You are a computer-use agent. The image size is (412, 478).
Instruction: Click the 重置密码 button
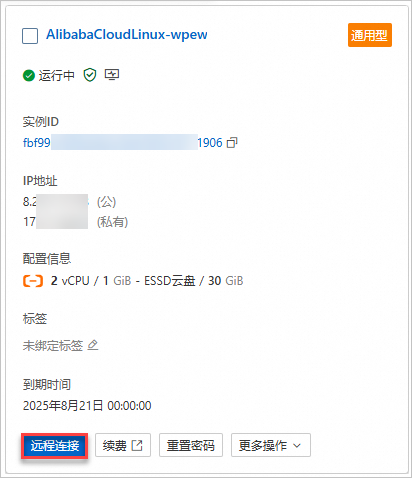coord(191,445)
